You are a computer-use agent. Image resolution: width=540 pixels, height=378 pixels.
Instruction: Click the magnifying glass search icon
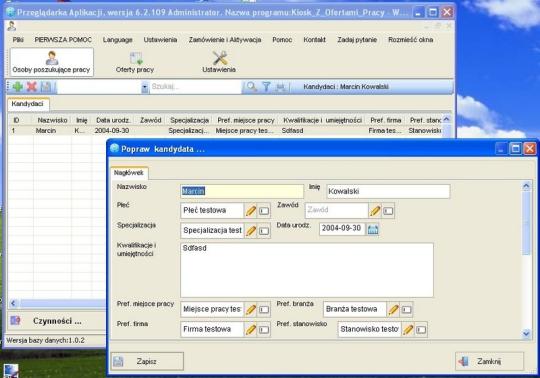click(x=252, y=87)
